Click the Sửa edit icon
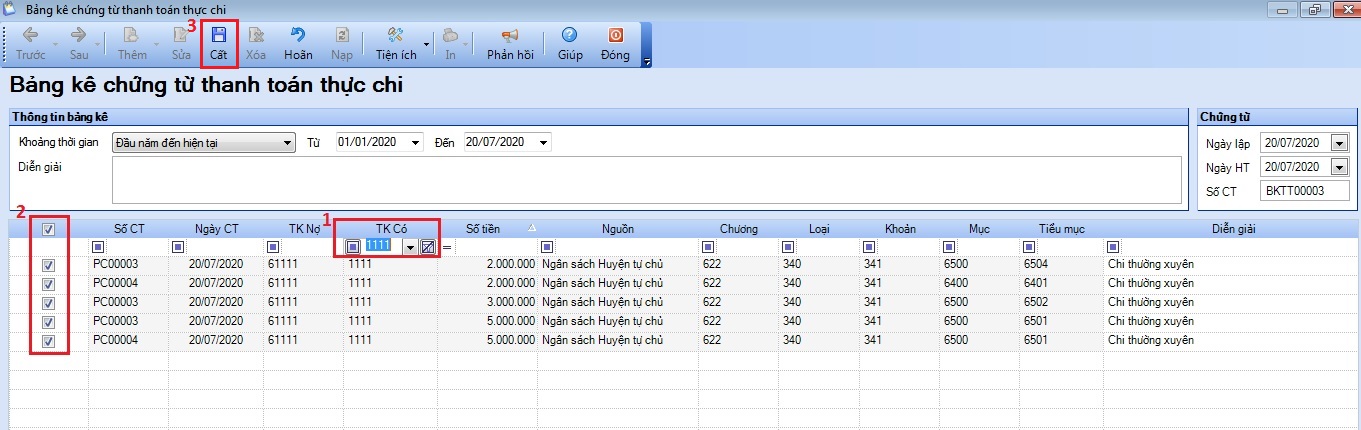Screen dimensions: 1361x430 (x=181, y=35)
